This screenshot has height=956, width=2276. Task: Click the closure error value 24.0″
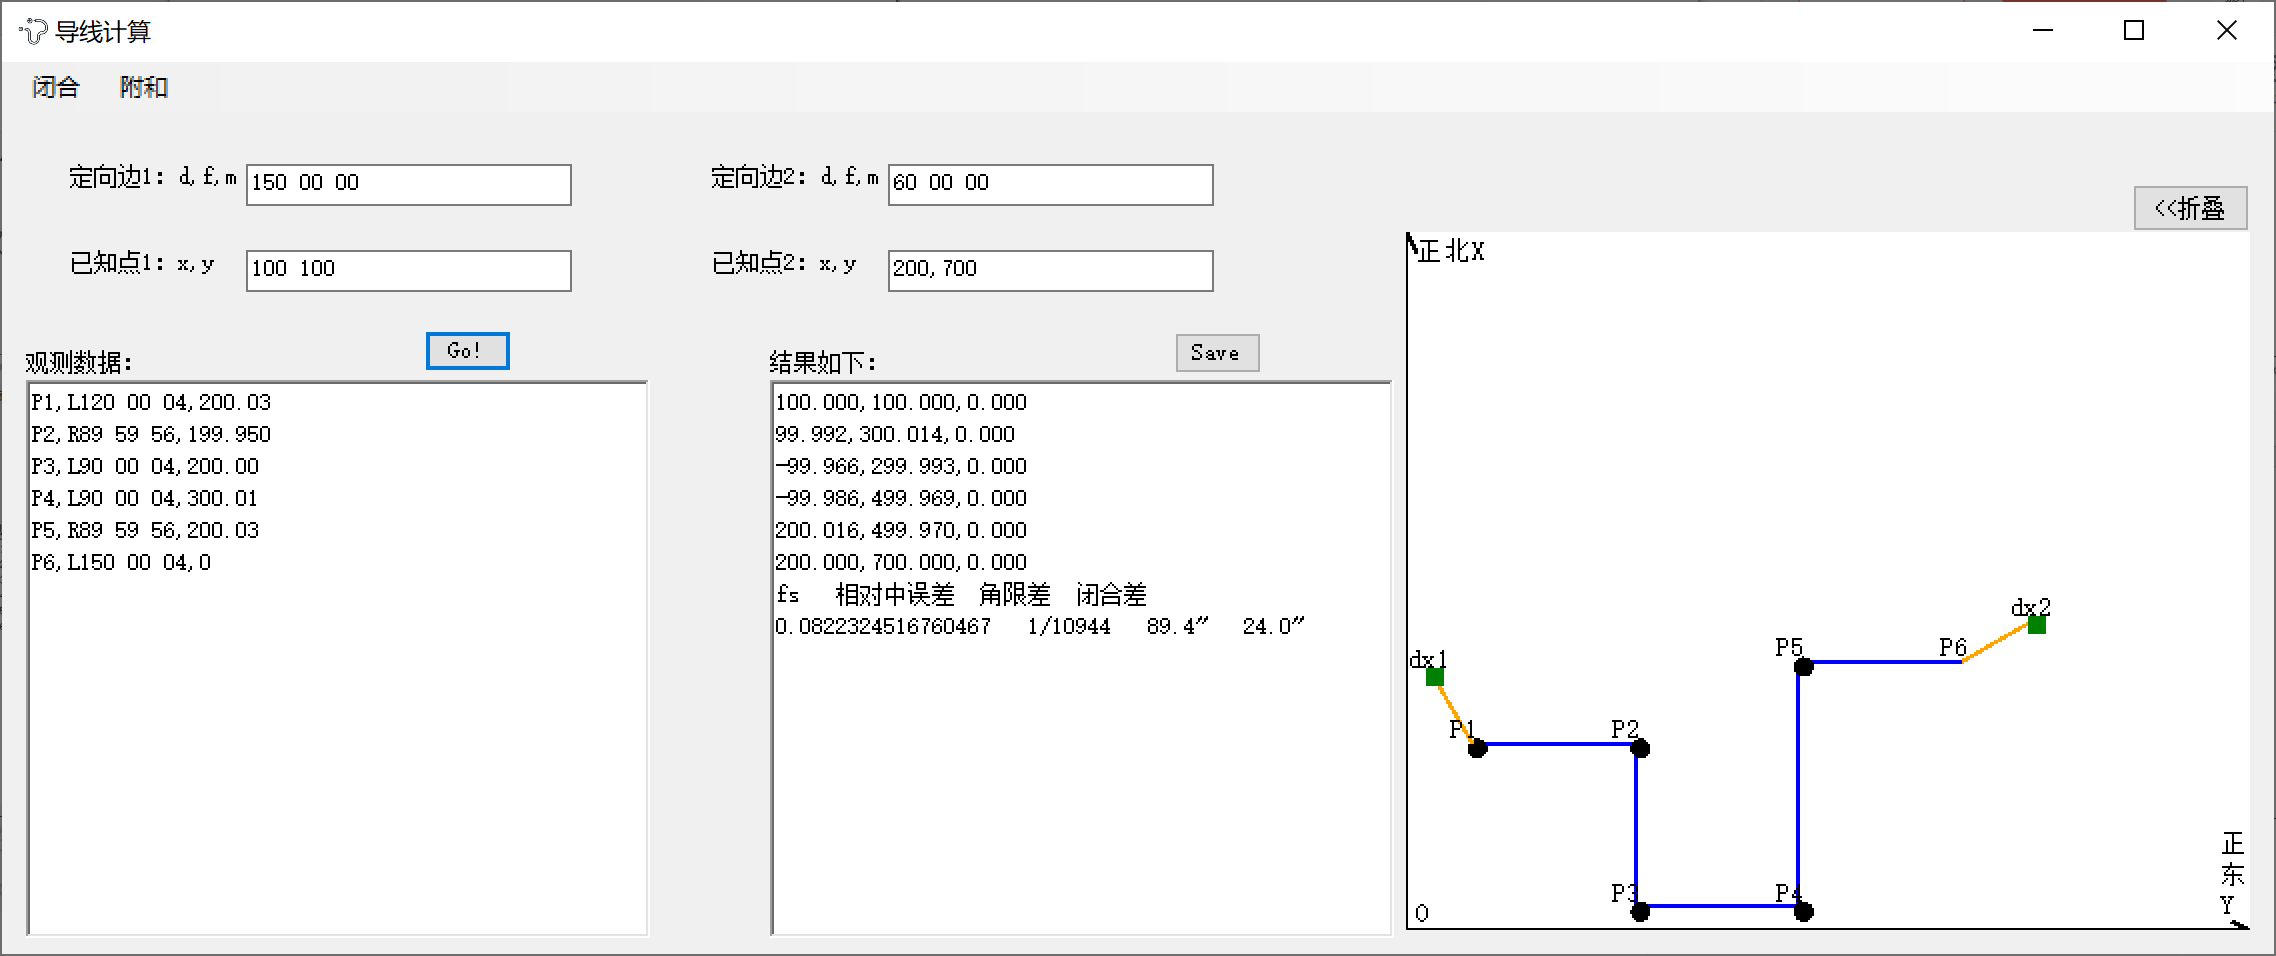[x=1273, y=626]
